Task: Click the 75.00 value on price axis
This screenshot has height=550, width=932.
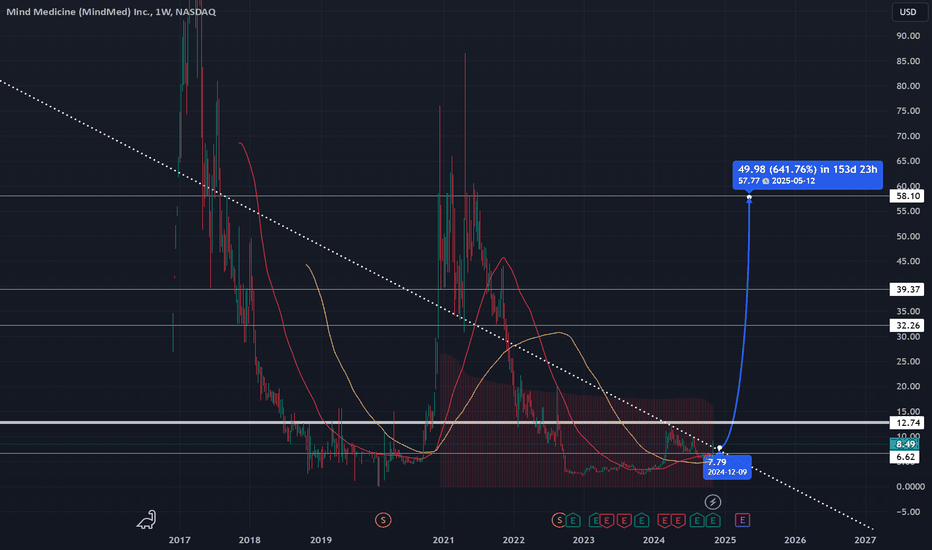Action: [x=908, y=111]
